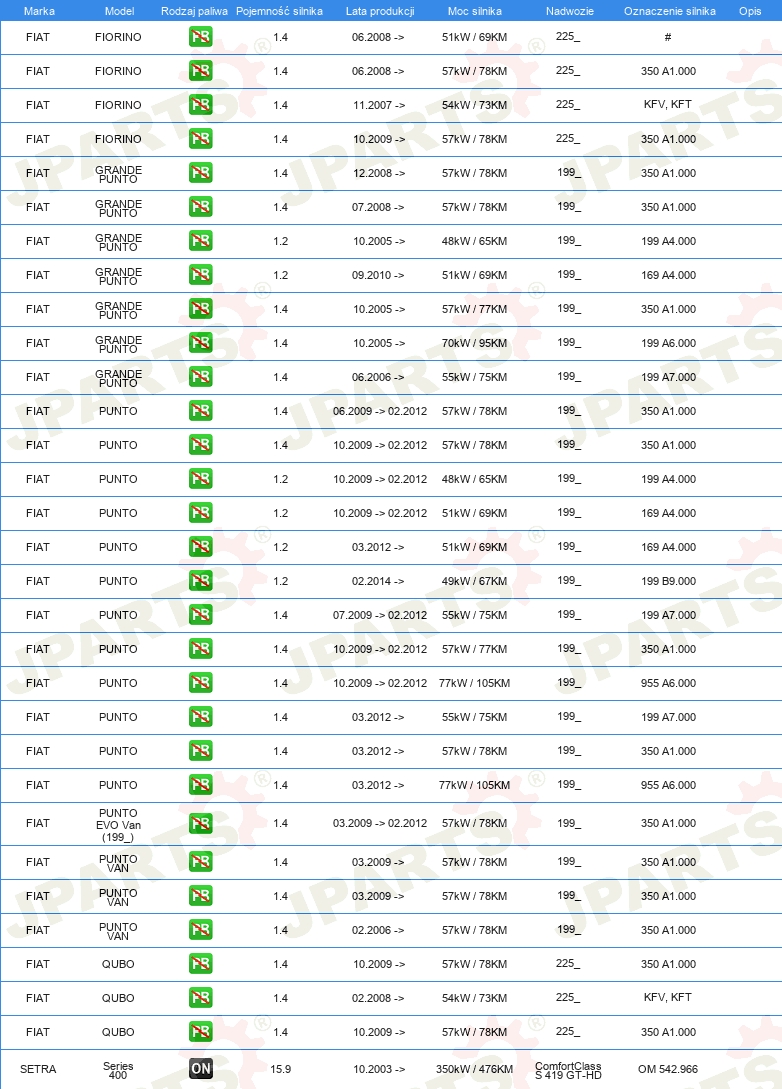Click petrol fuel icon in Grande Punto 09.2010 row

coord(201,275)
